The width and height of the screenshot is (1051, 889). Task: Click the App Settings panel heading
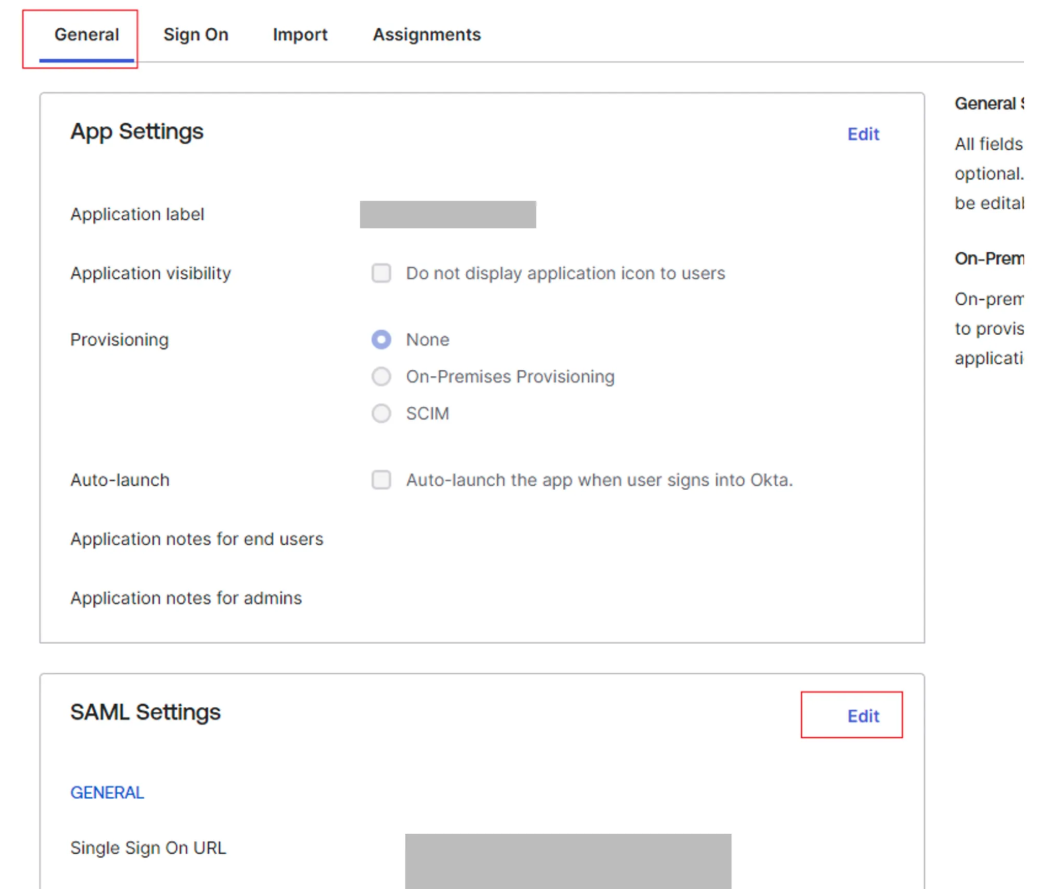click(136, 131)
